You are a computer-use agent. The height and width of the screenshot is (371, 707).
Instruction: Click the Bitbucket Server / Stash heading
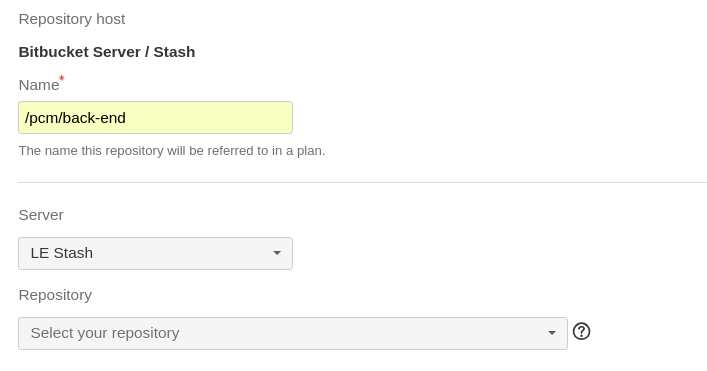tap(107, 52)
